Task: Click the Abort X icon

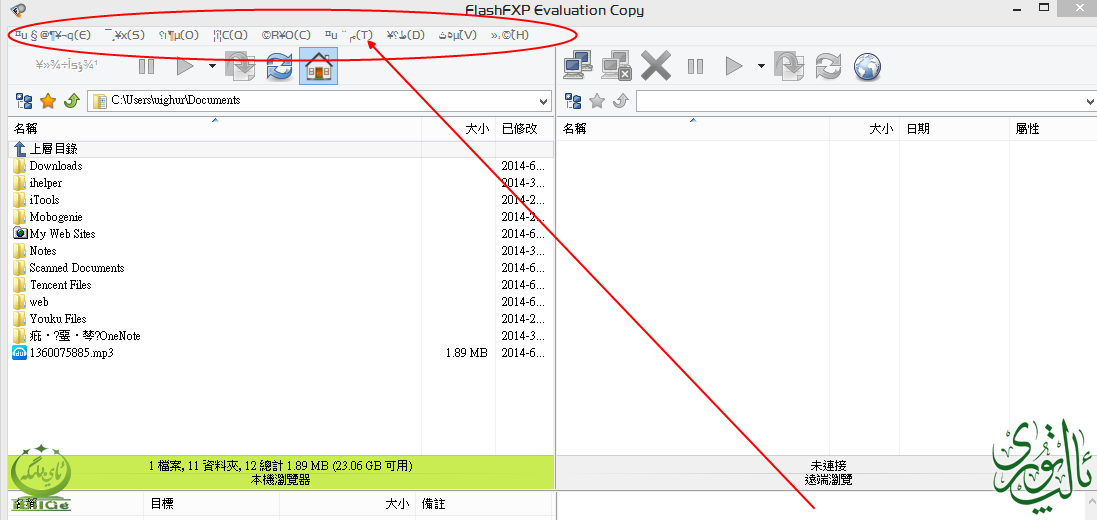Action: point(656,66)
